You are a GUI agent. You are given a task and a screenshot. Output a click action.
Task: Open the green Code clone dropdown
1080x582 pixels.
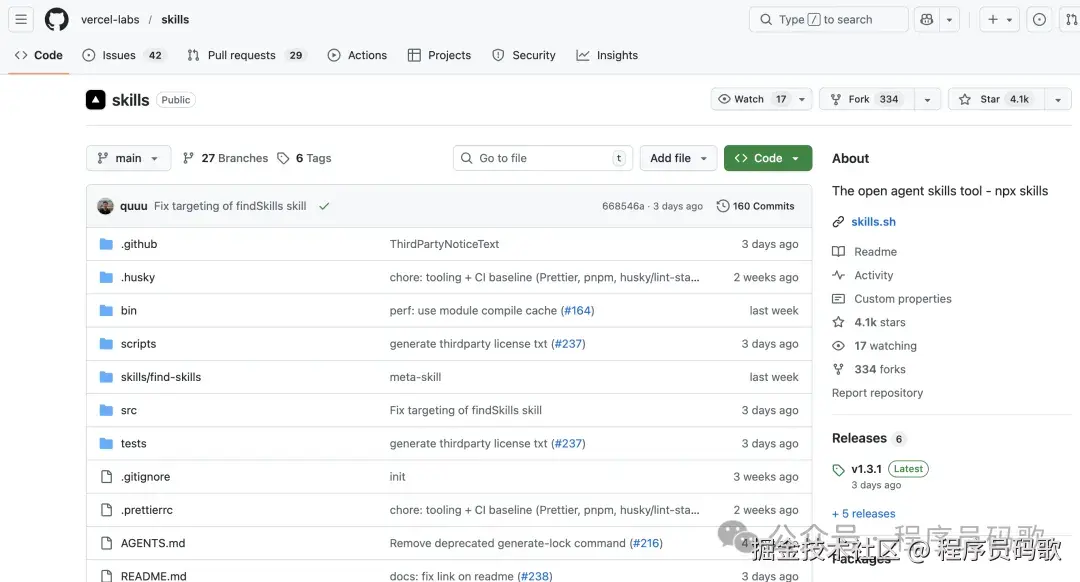768,158
